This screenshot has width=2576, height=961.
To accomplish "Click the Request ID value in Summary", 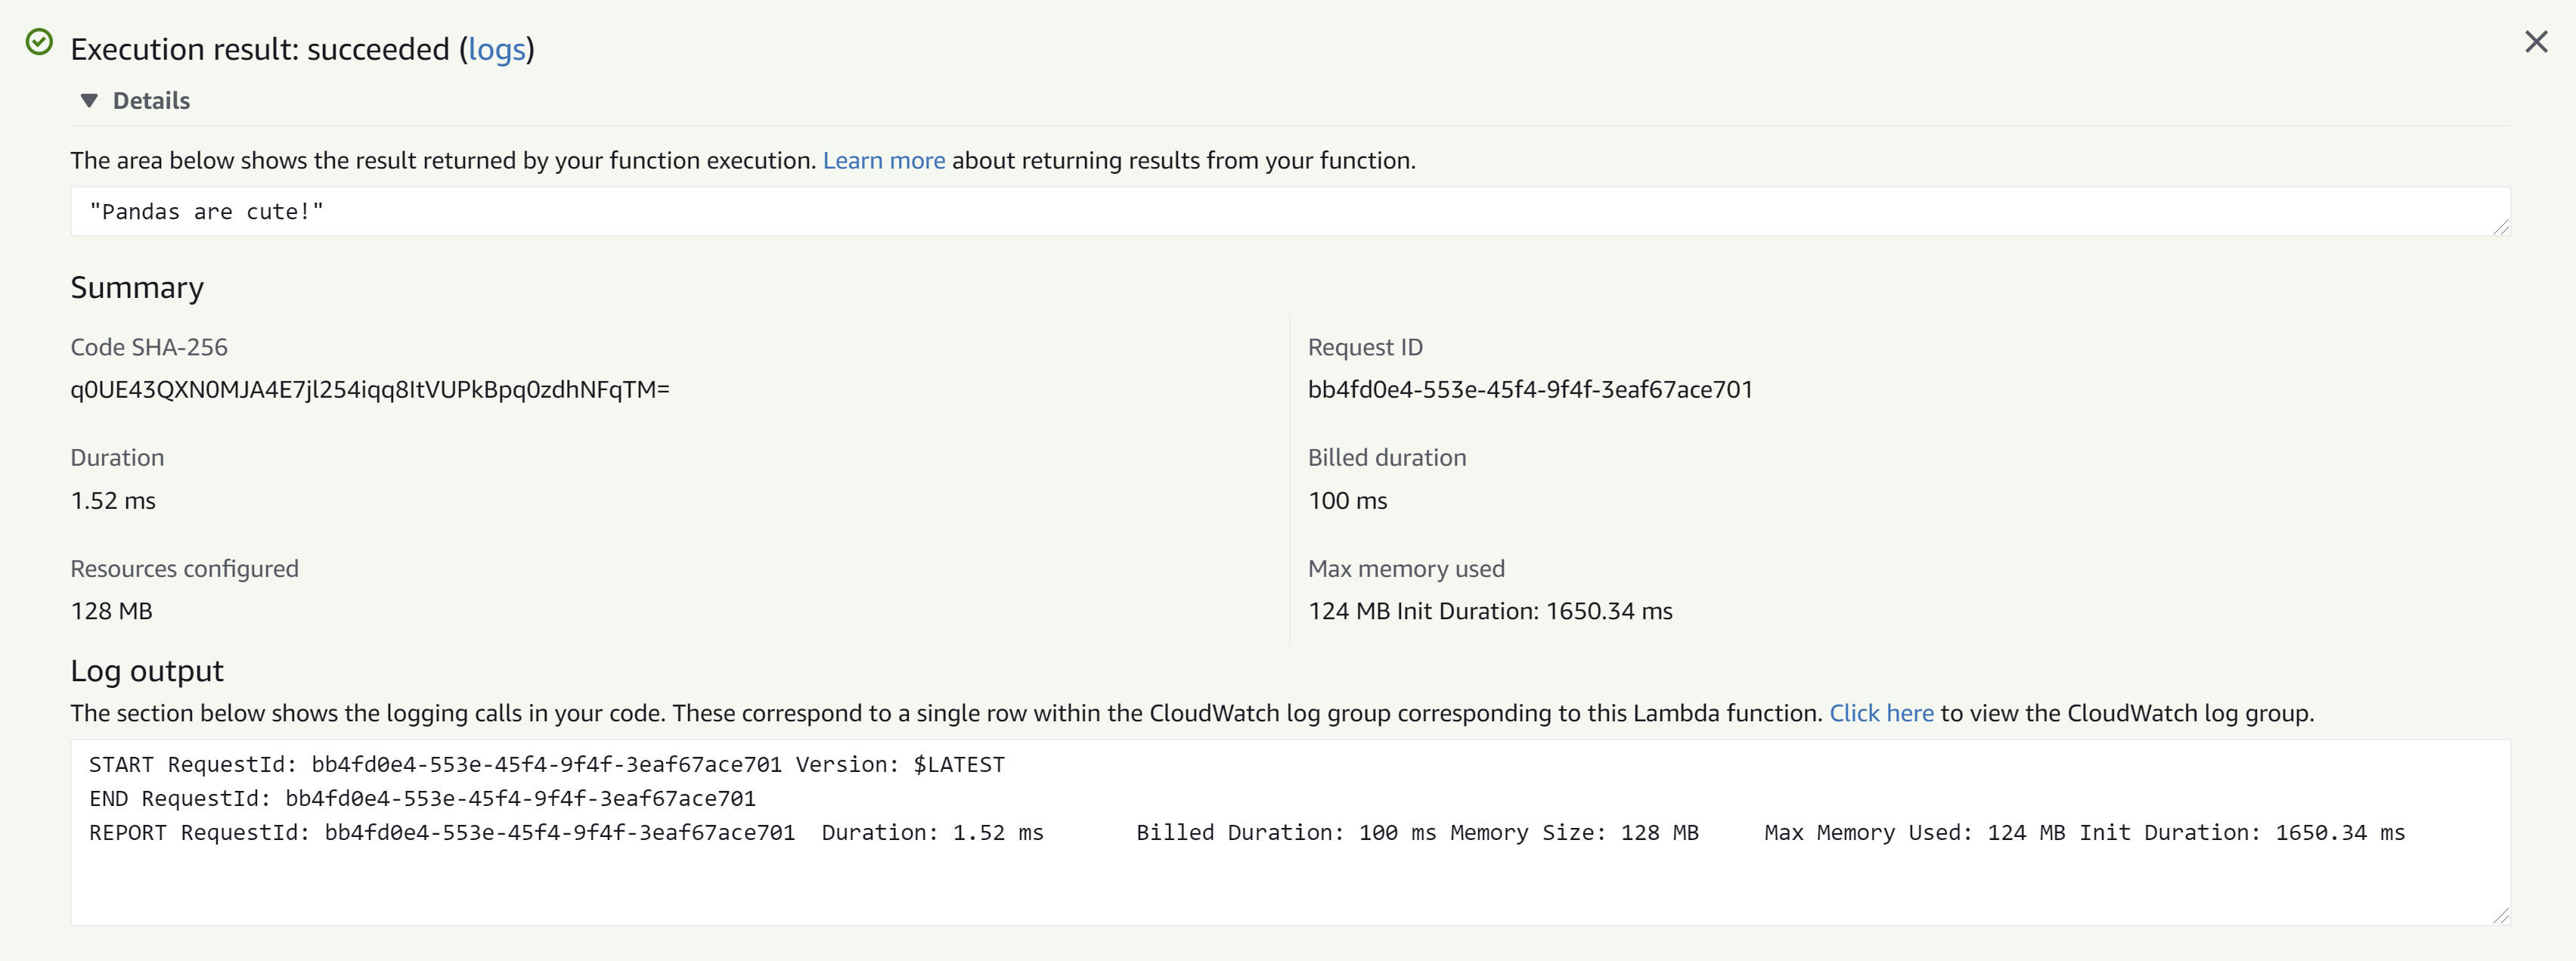I will [1530, 390].
